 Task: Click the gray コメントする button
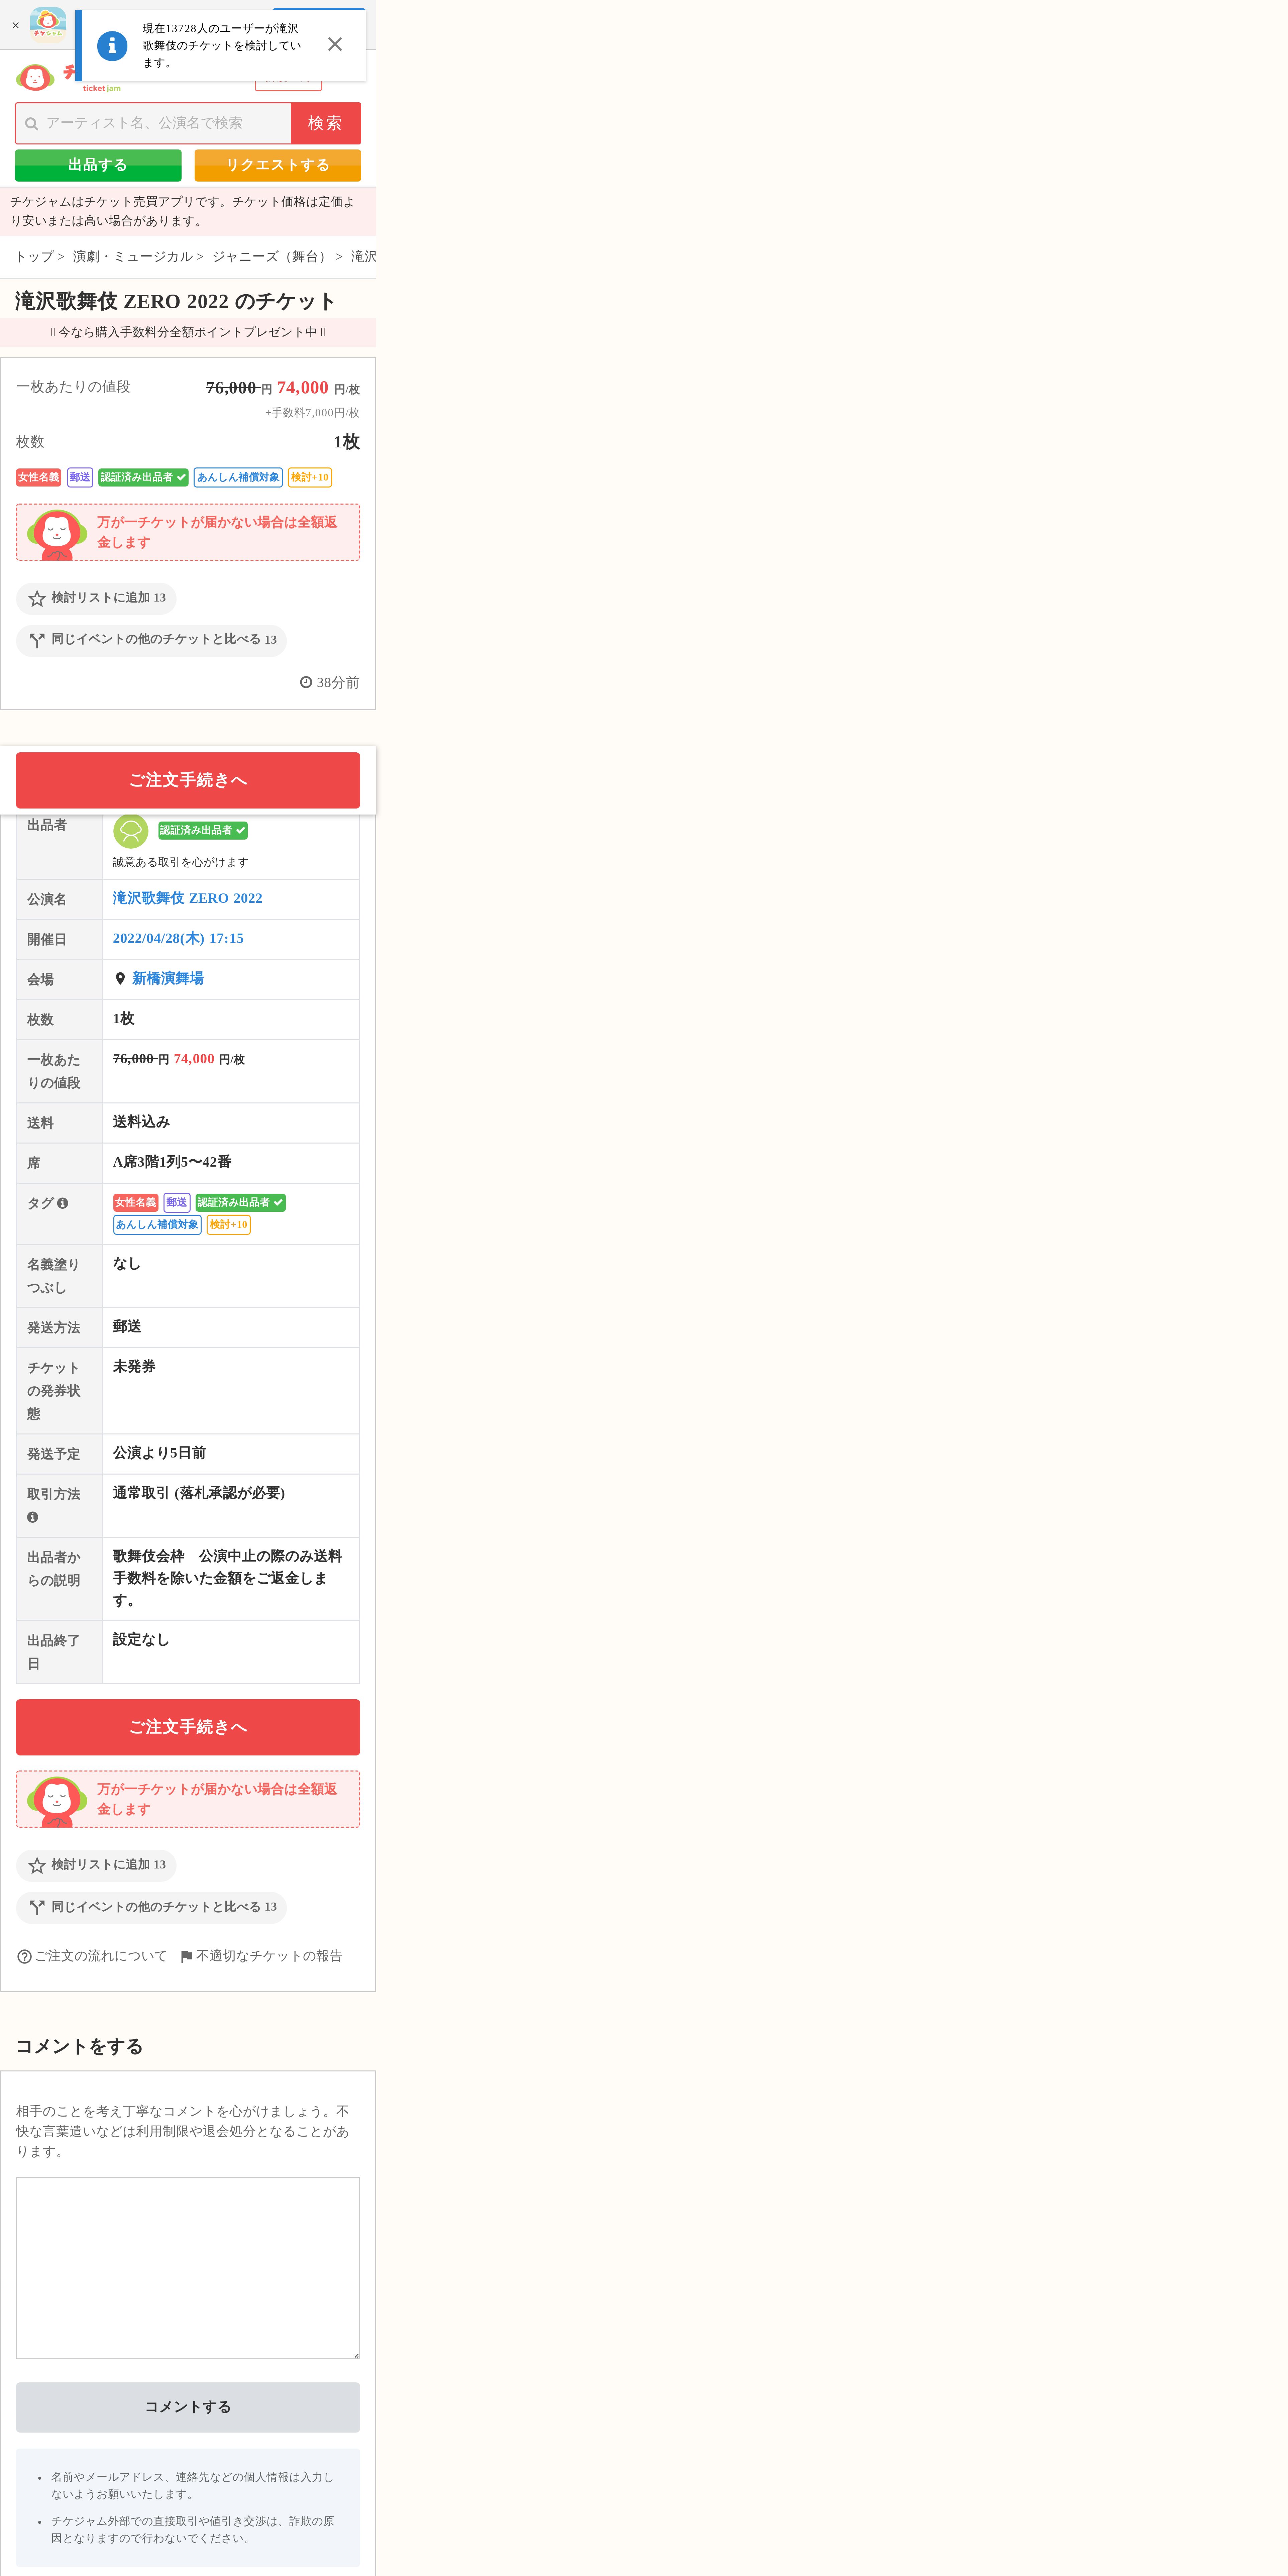click(x=188, y=2407)
